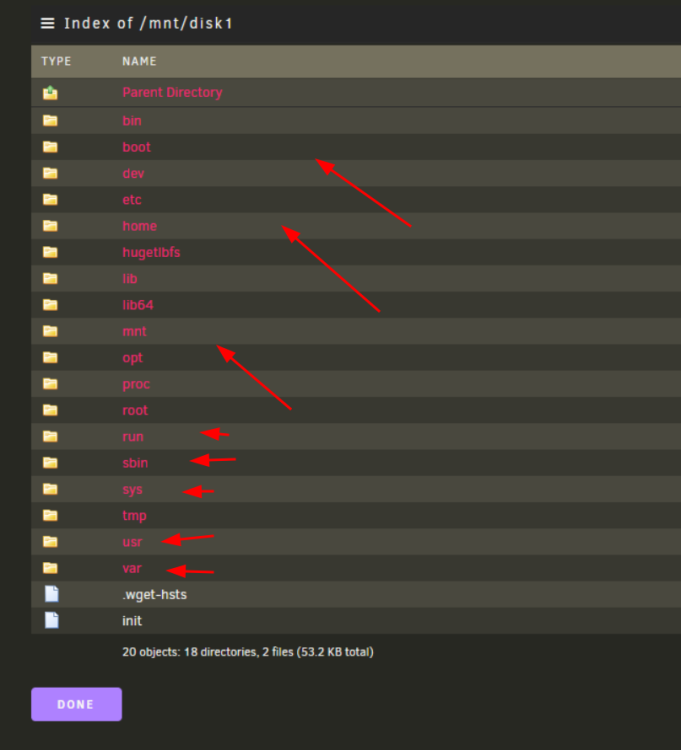The image size is (681, 750).
Task: Click the folder icon beside mnt
Action: tap(50, 331)
